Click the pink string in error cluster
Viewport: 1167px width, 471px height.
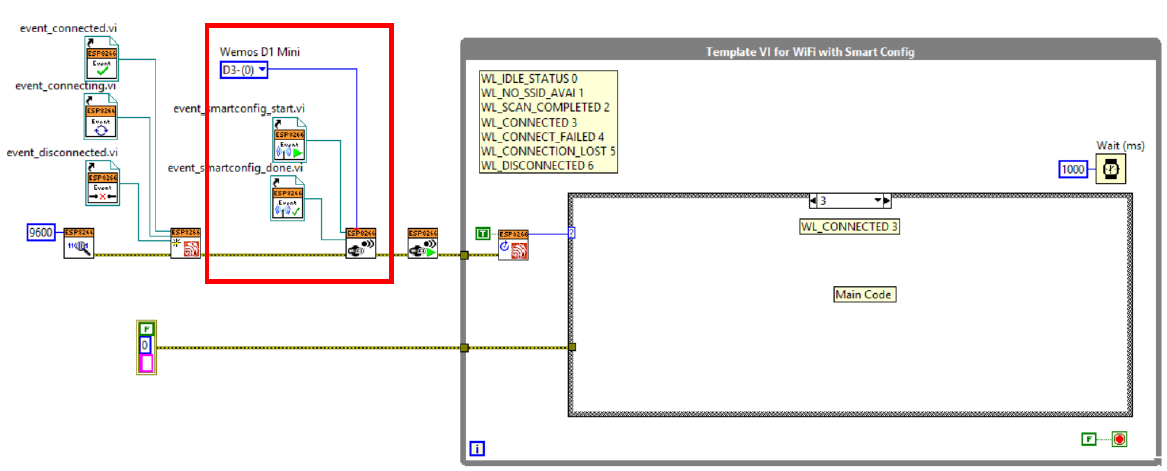click(147, 363)
